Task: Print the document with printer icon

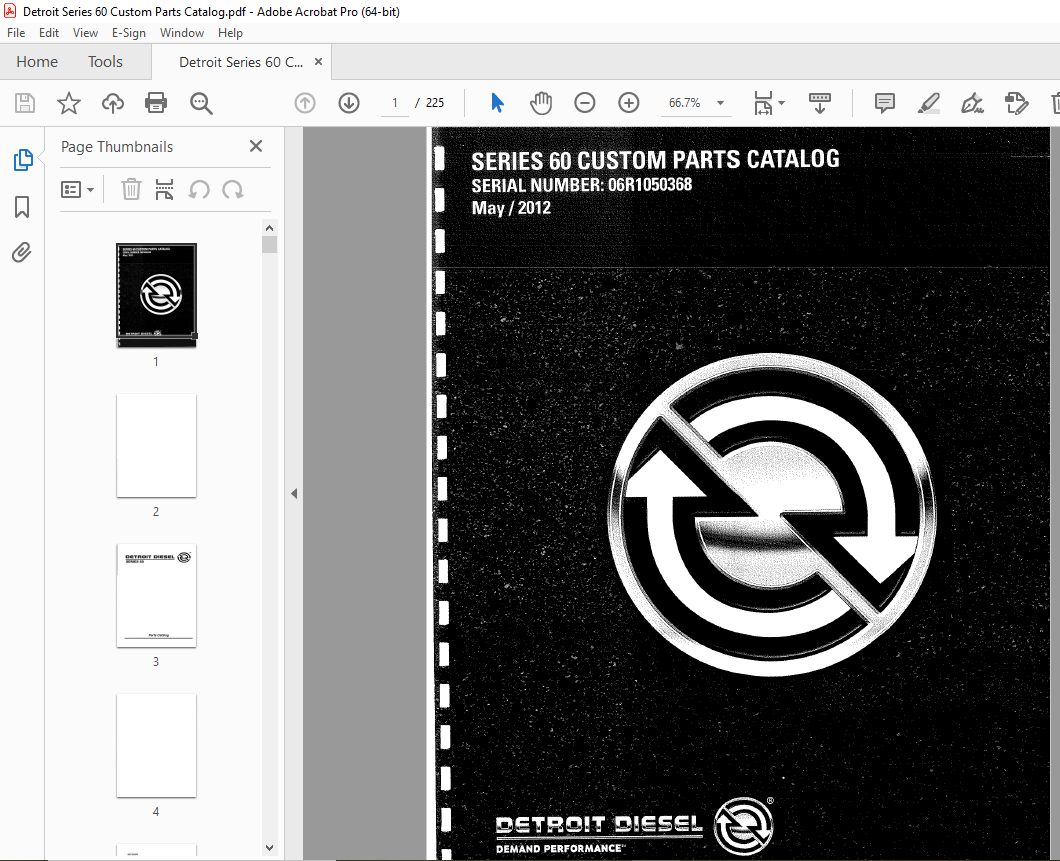Action: click(x=156, y=103)
